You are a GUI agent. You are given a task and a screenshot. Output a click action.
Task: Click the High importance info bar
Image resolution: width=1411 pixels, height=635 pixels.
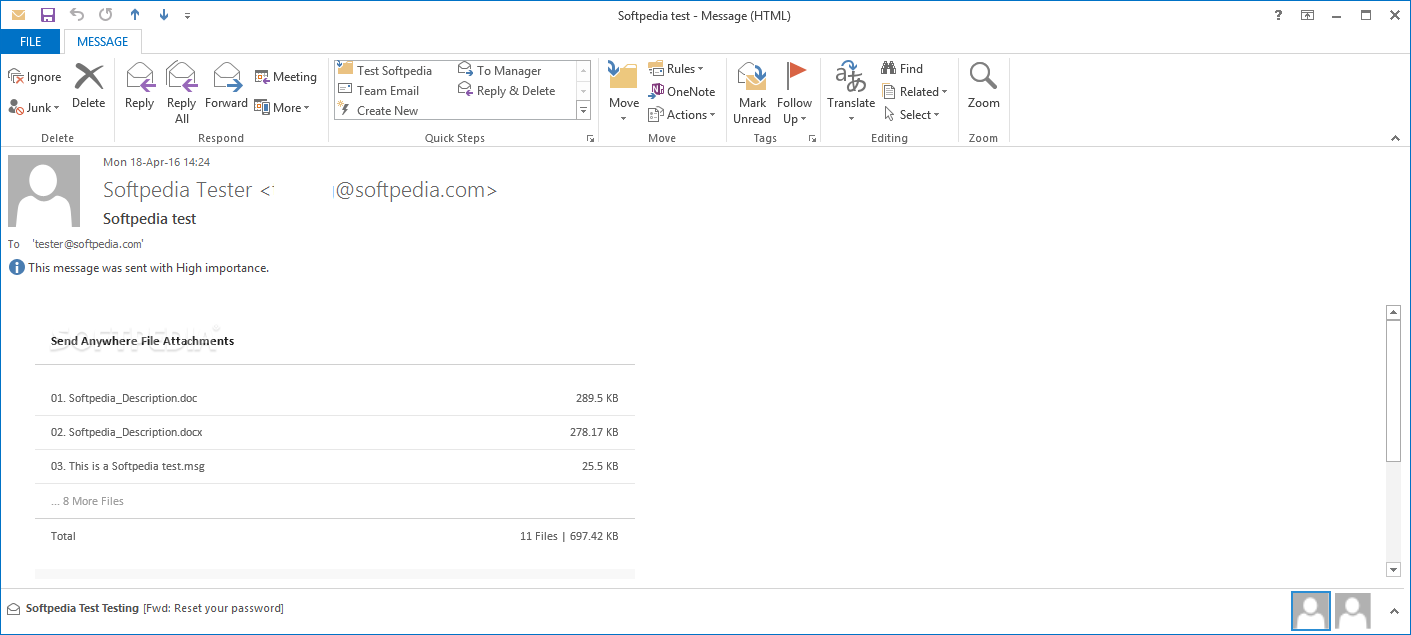pyautogui.click(x=139, y=267)
